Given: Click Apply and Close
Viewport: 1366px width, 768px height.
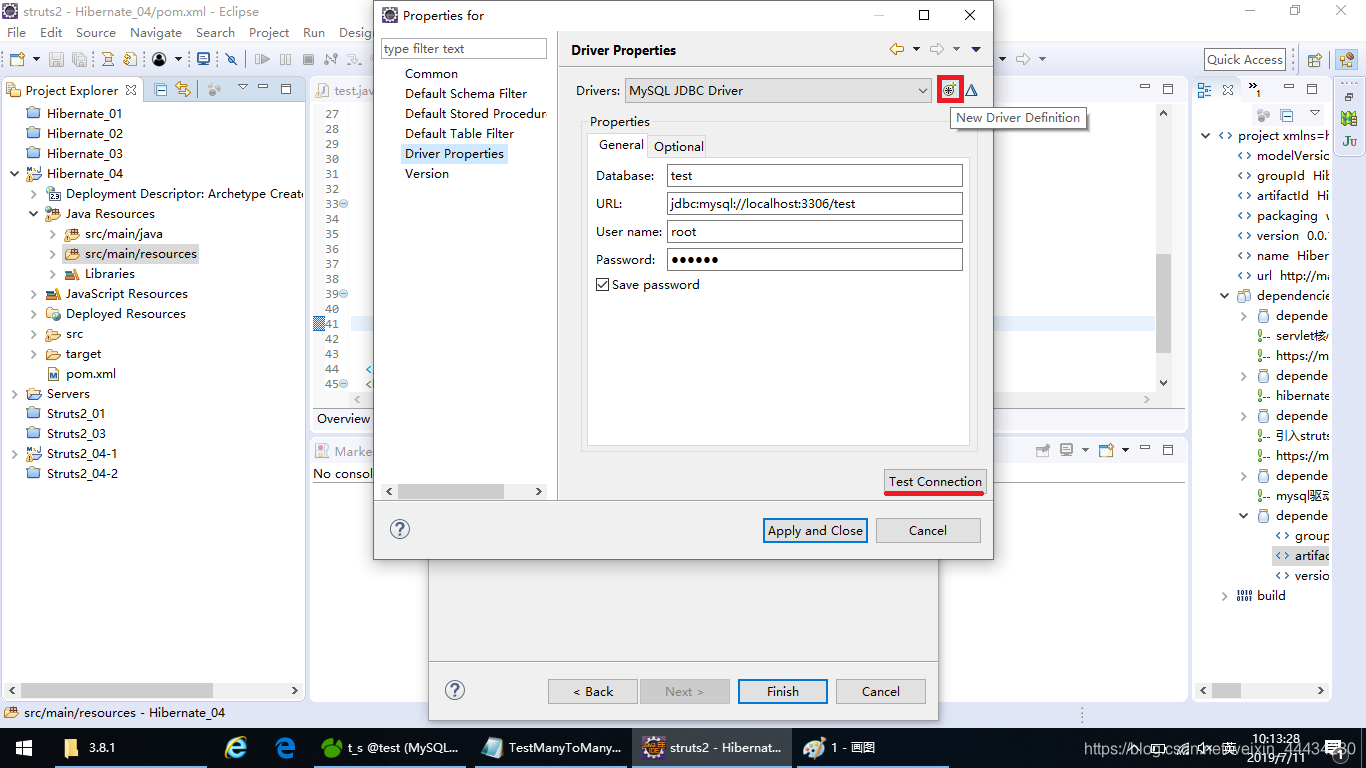Looking at the screenshot, I should 815,531.
